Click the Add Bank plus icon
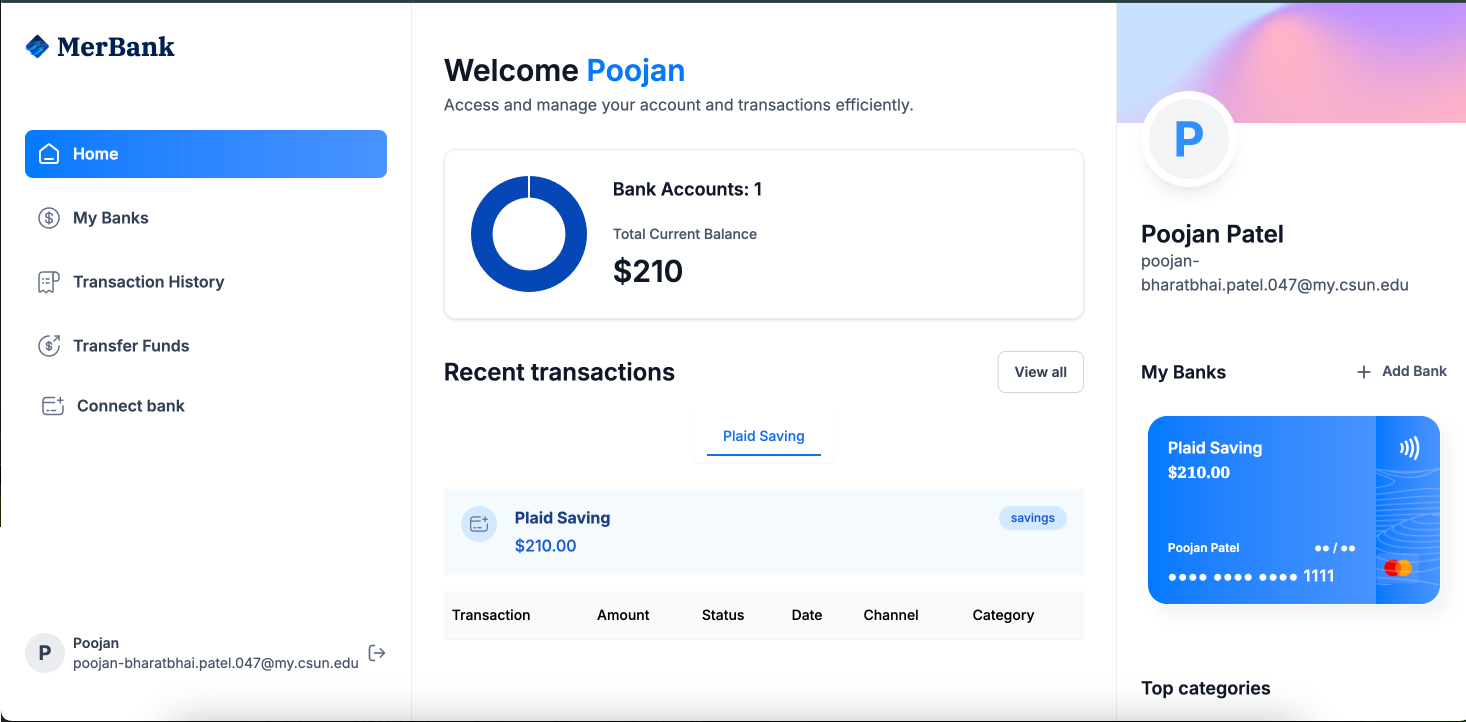 (x=1364, y=371)
